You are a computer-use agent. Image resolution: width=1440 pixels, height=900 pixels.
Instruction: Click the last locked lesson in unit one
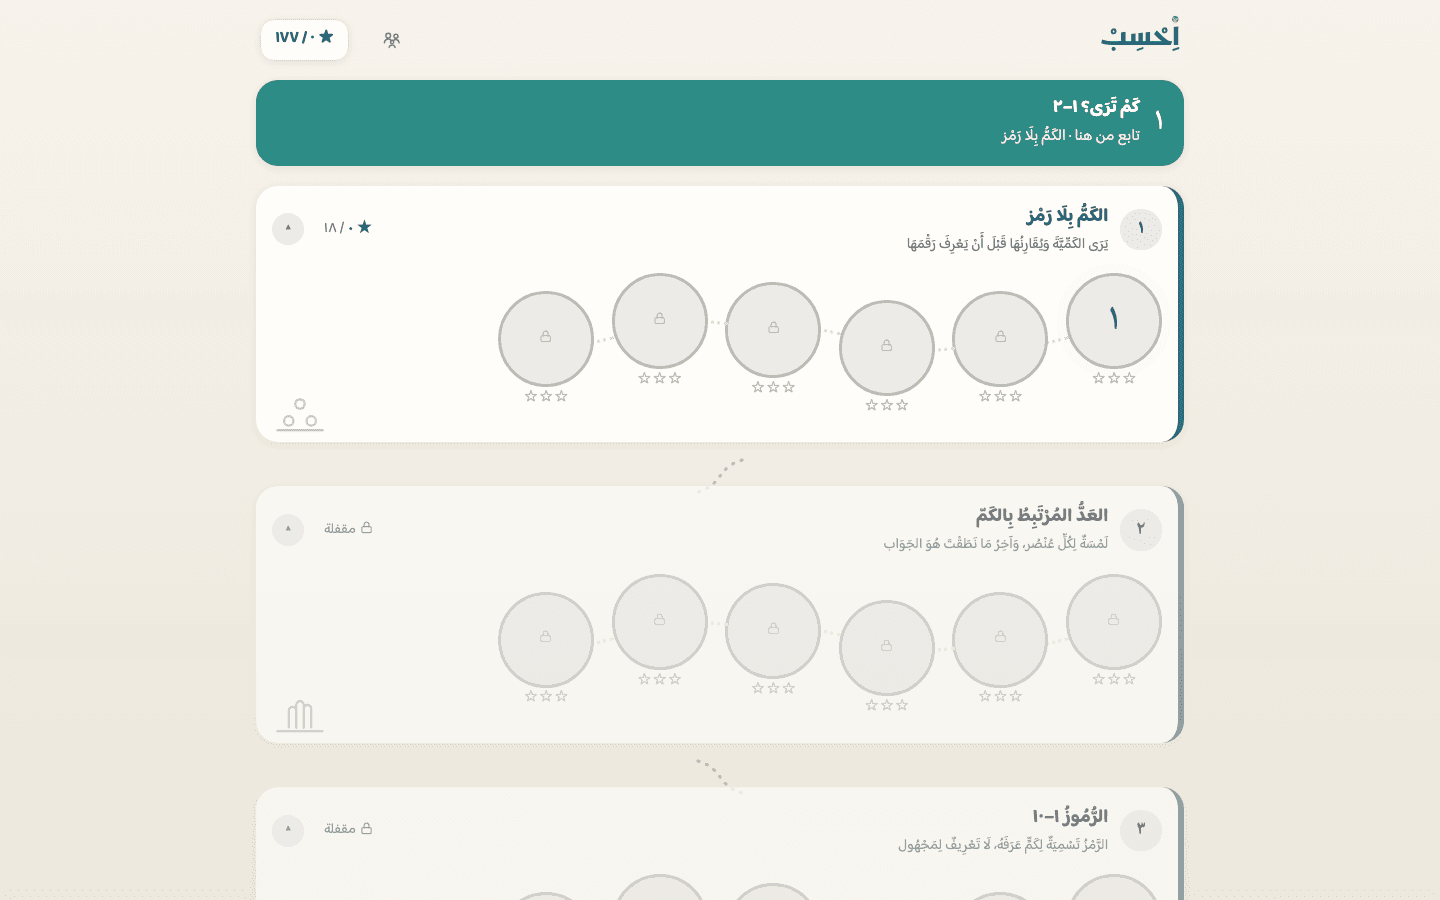[546, 339]
